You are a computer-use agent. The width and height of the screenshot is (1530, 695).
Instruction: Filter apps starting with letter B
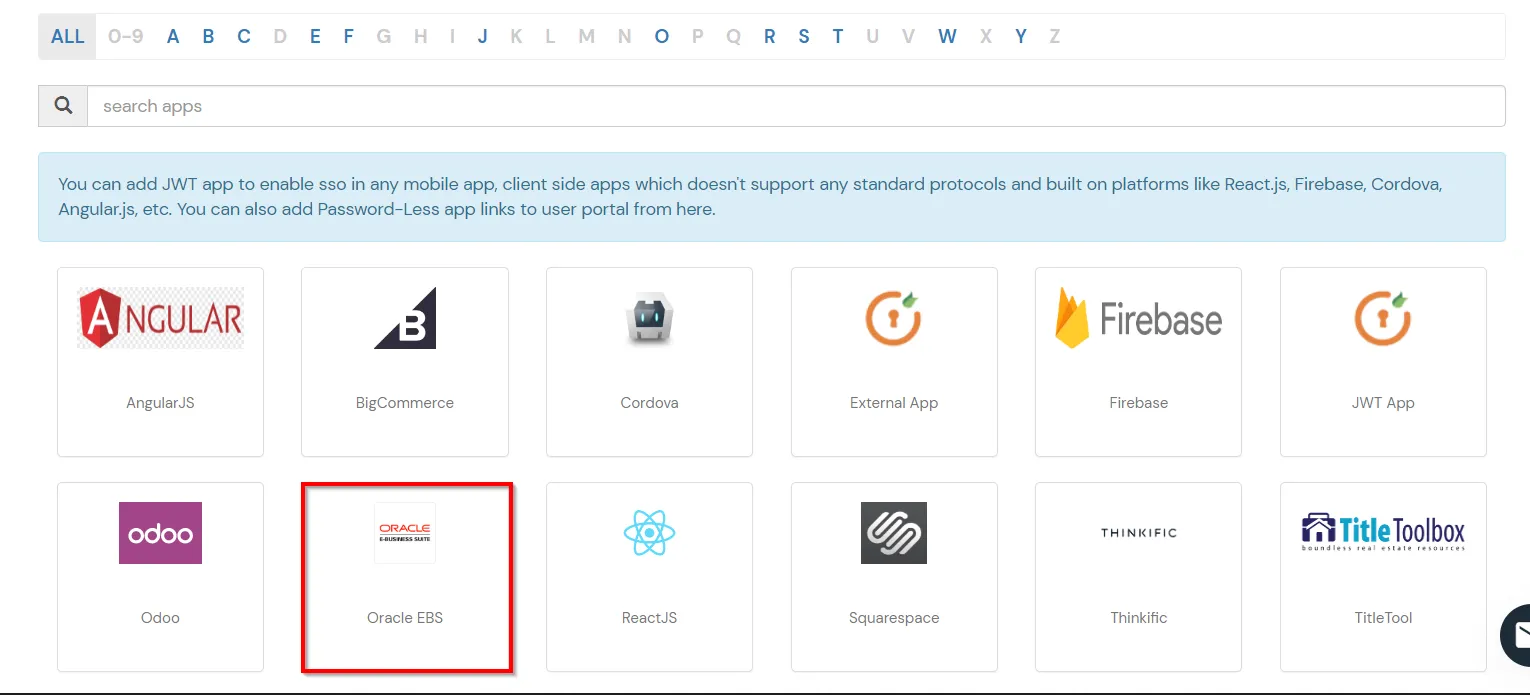(x=207, y=36)
